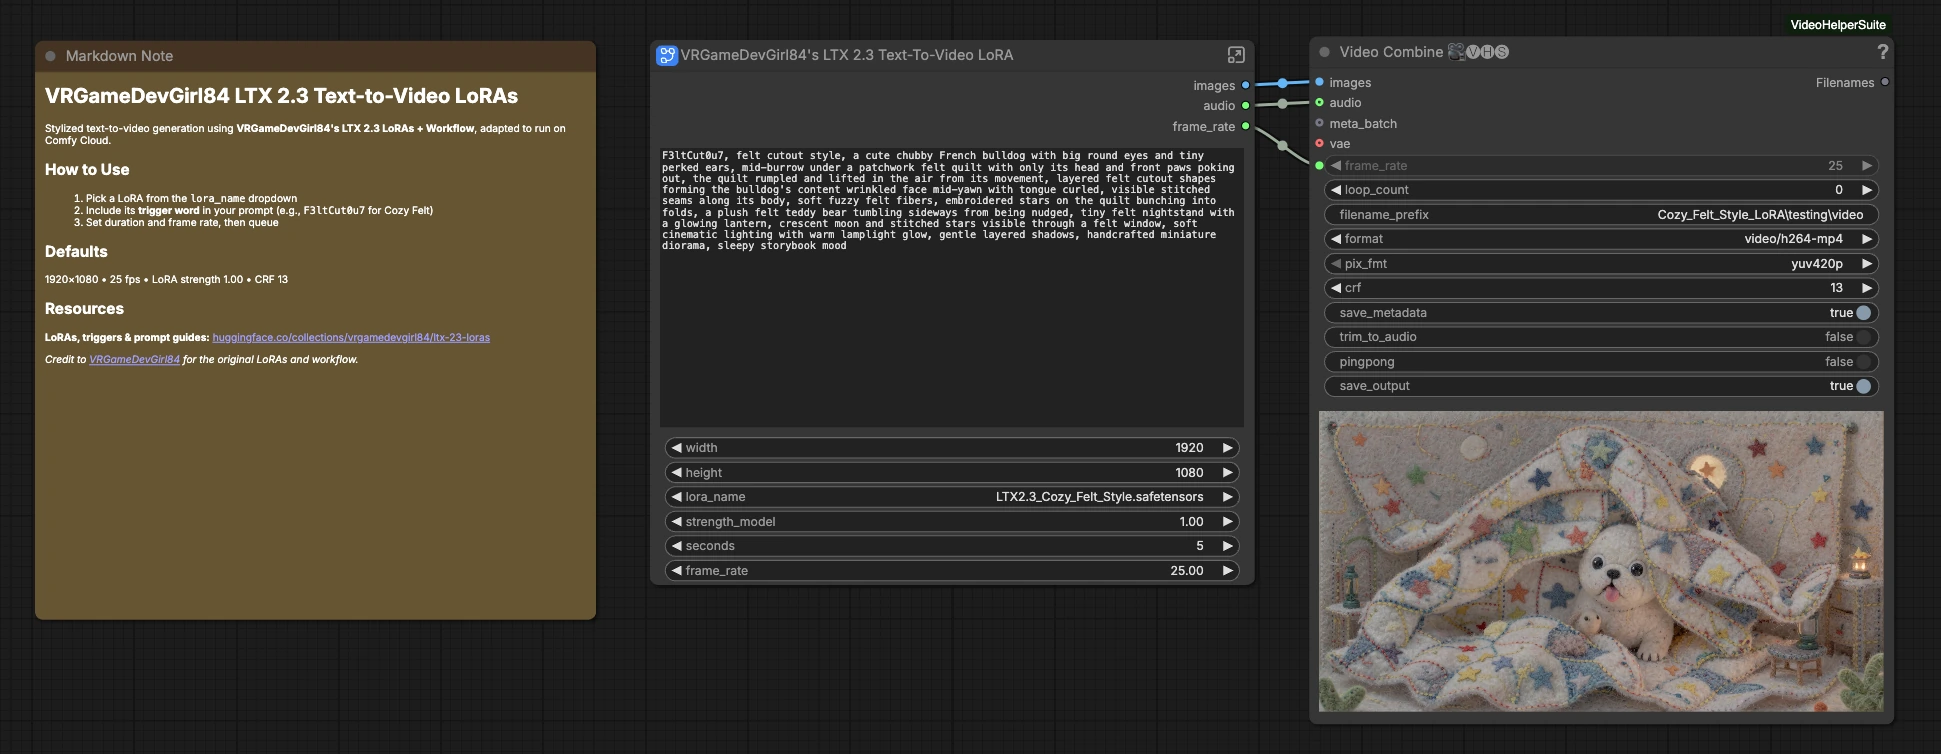Click the images output slot on the LoRA node
The image size is (1941, 754).
(x=1245, y=86)
